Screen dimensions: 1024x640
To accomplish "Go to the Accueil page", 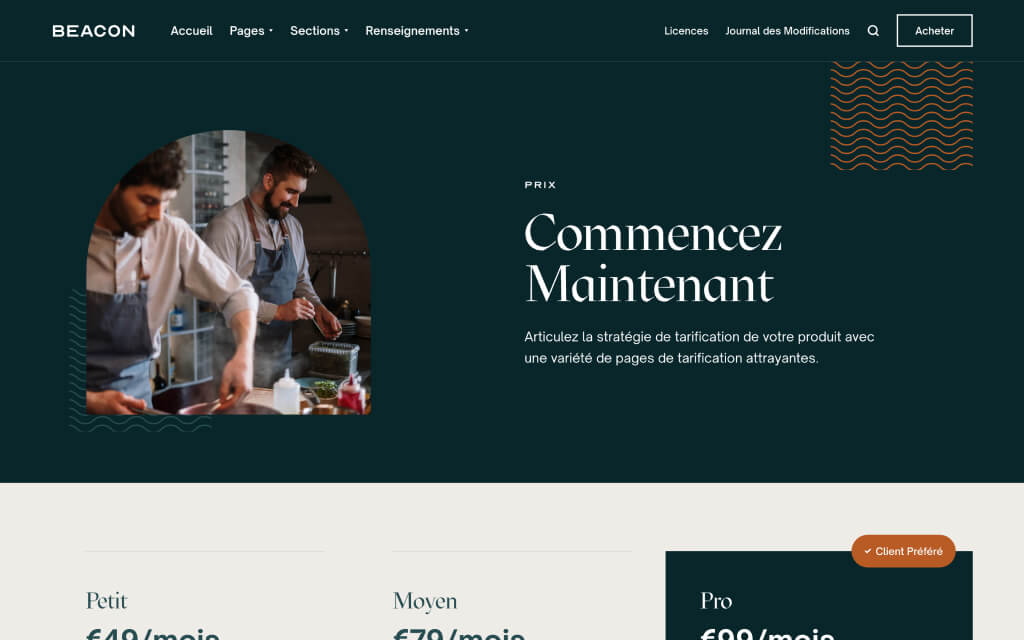I will point(191,31).
